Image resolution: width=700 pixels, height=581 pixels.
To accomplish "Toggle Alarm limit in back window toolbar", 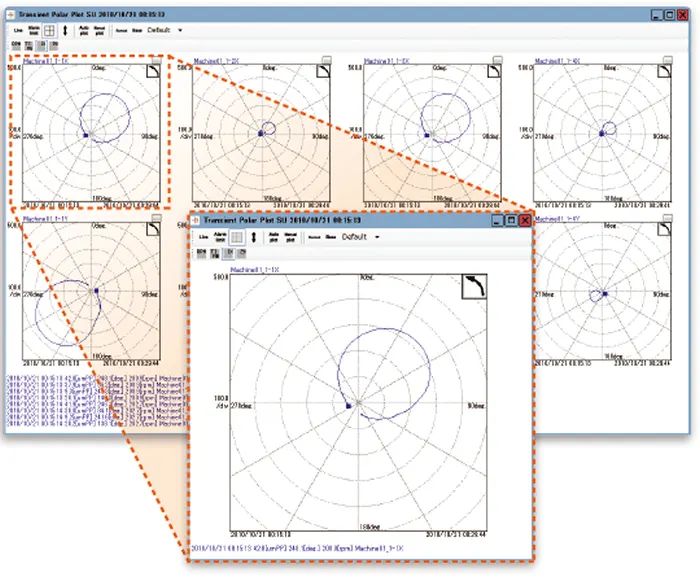I will [34, 30].
